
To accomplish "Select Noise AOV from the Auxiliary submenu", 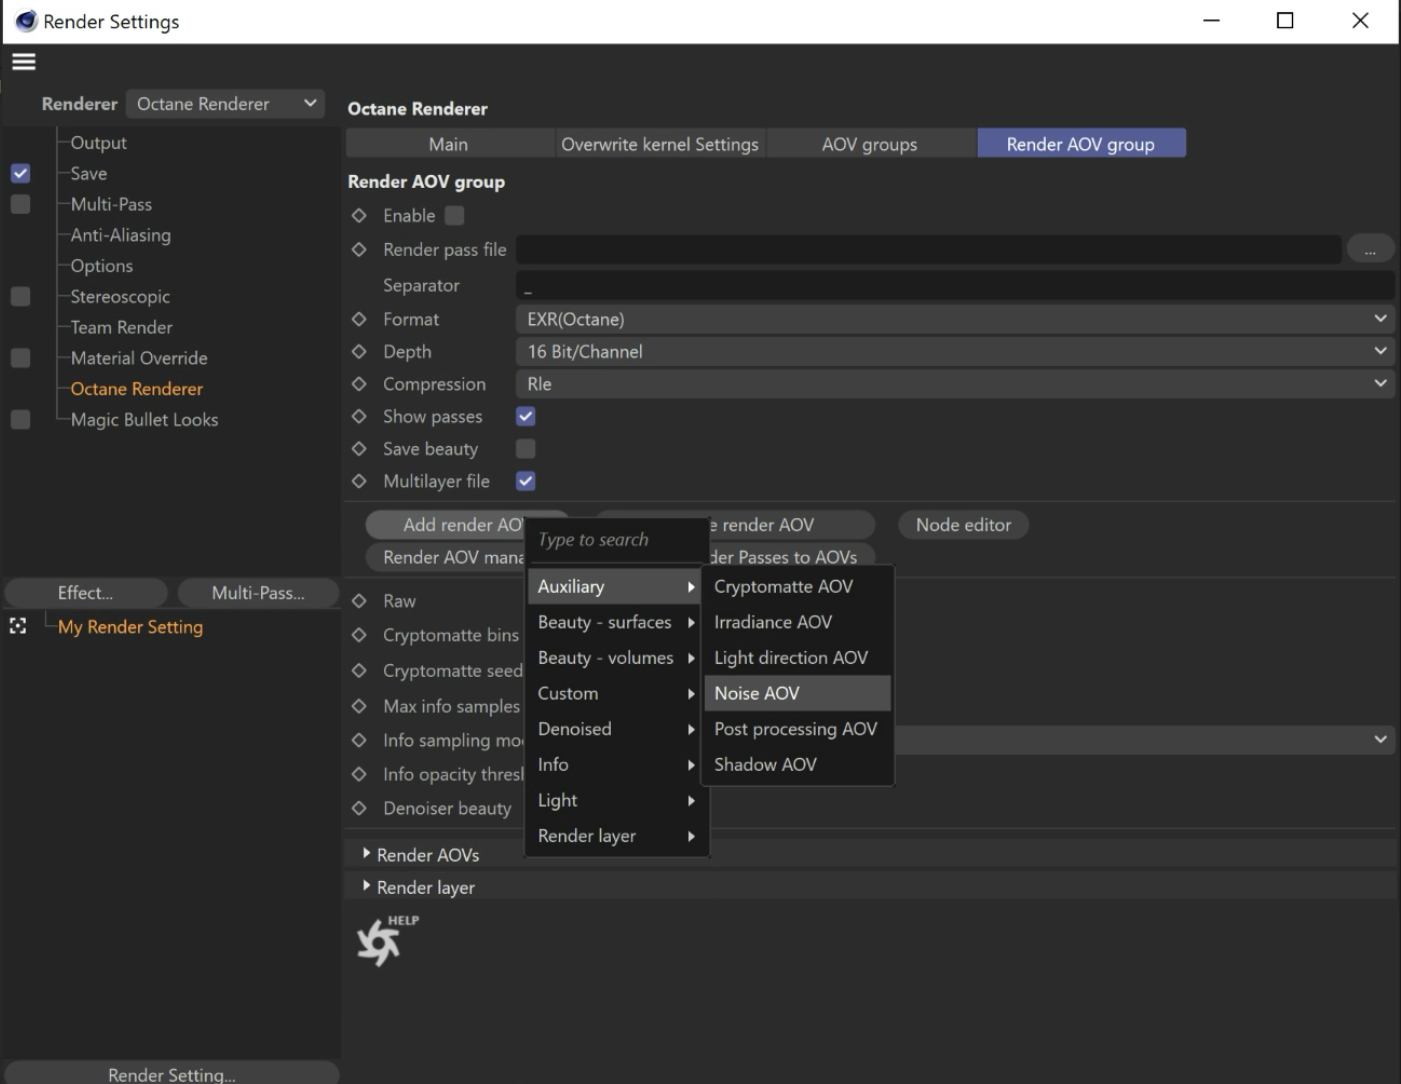I will click(797, 693).
